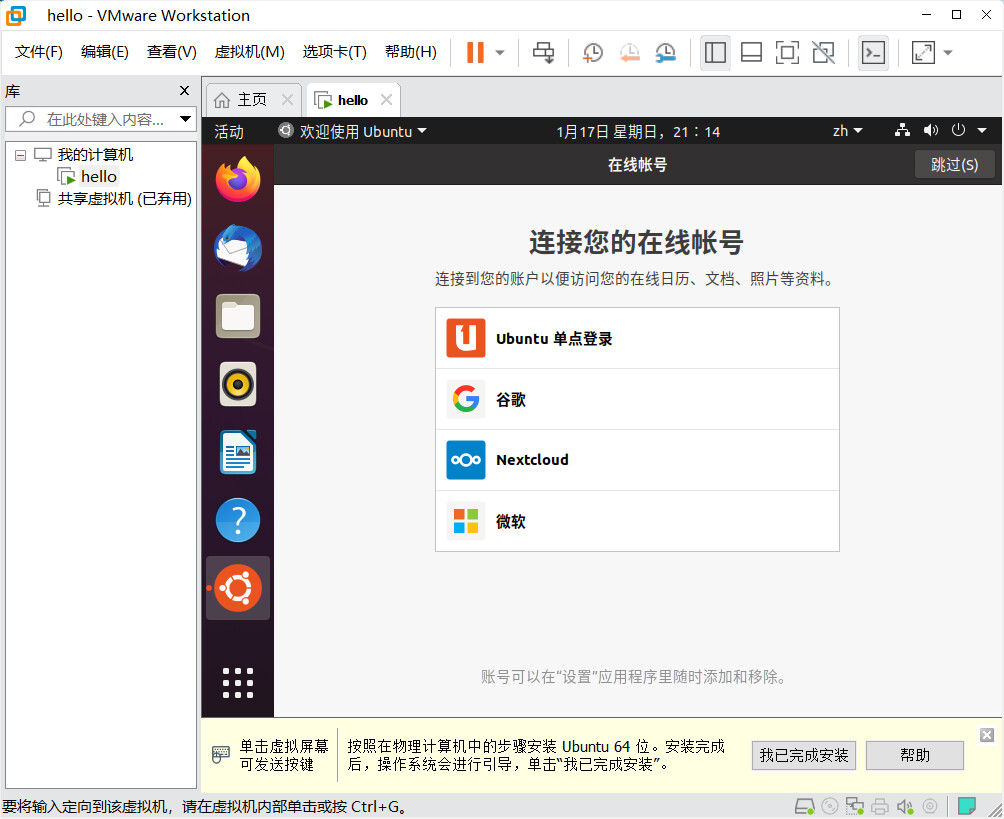1004x819 pixels.
Task: Open the 选项卡(T) menu
Action: click(334, 52)
